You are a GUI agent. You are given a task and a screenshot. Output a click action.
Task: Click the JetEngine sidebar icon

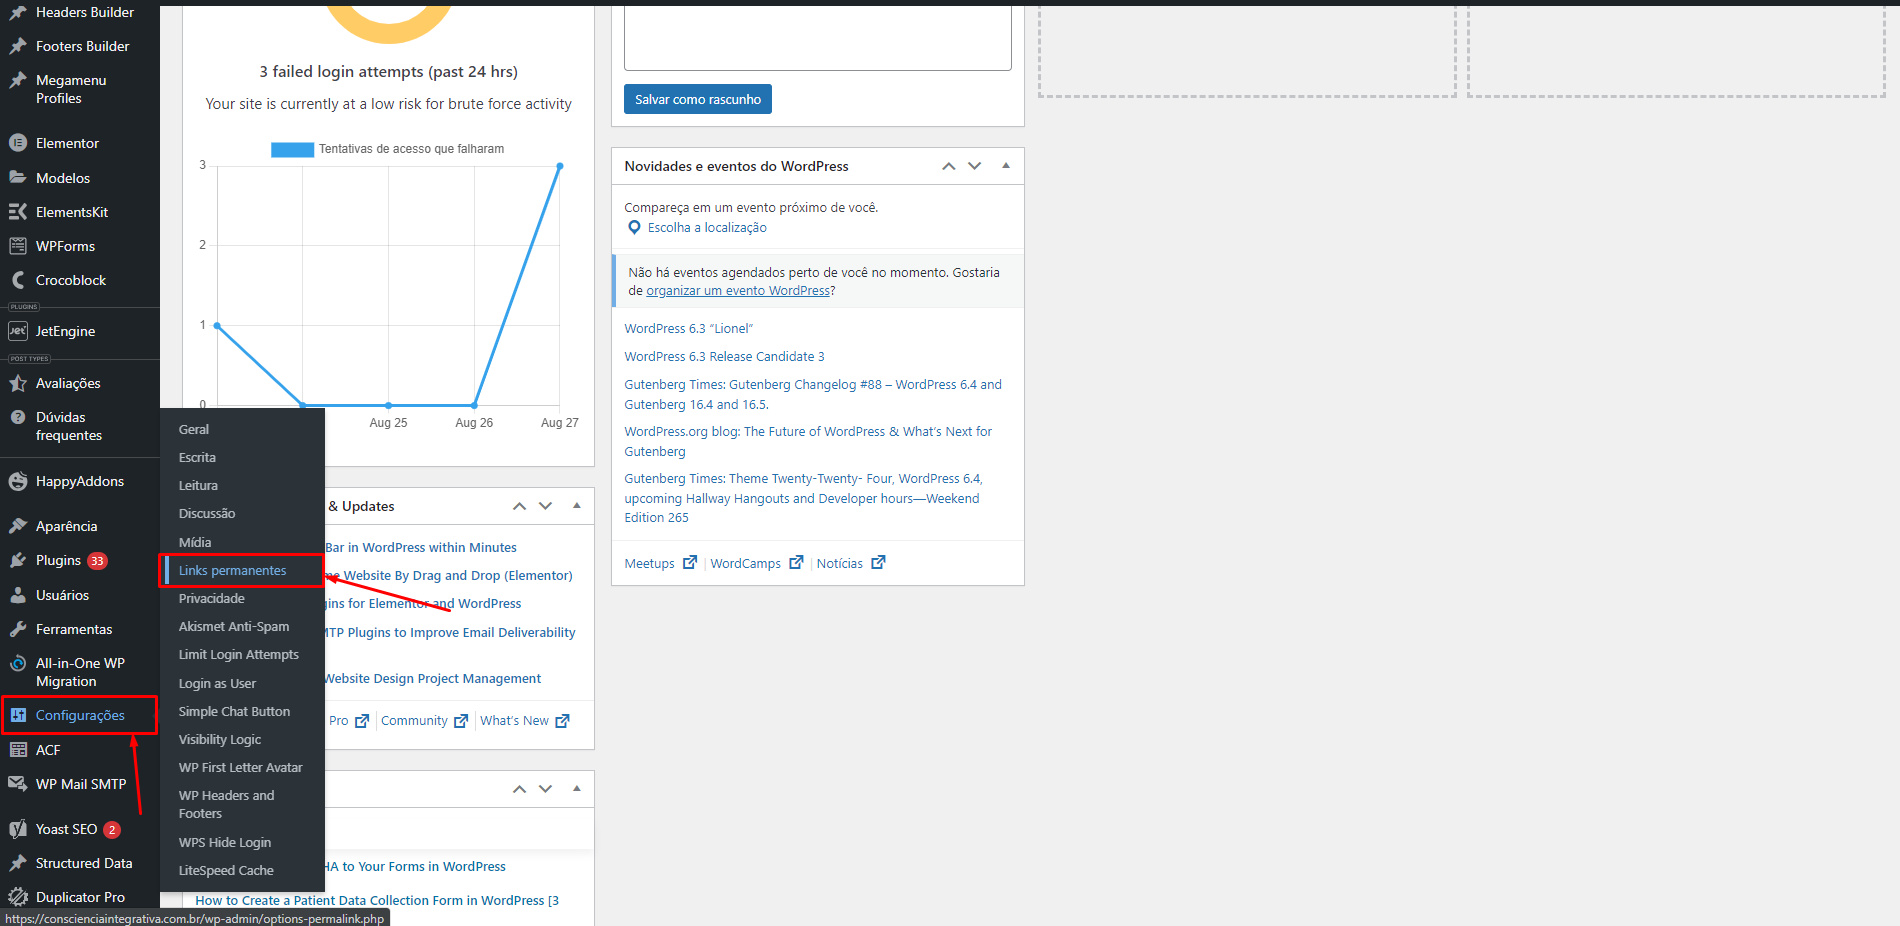click(x=18, y=331)
